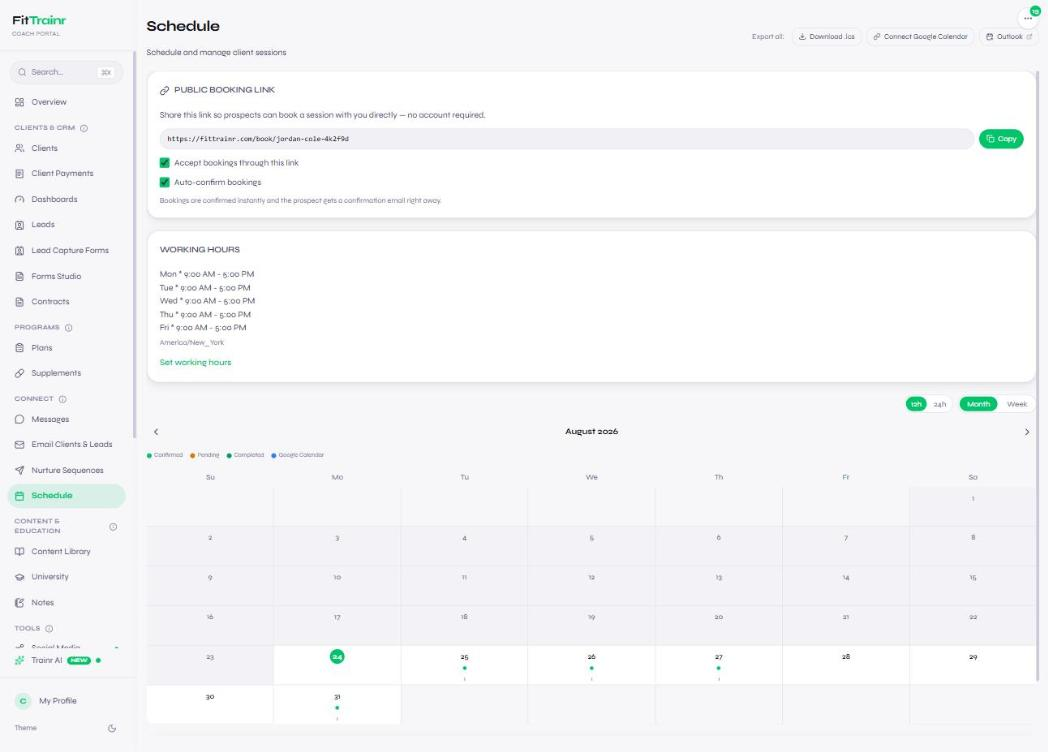Click Connect Google Calendar button
This screenshot has height=752, width=1048.
pos(920,37)
